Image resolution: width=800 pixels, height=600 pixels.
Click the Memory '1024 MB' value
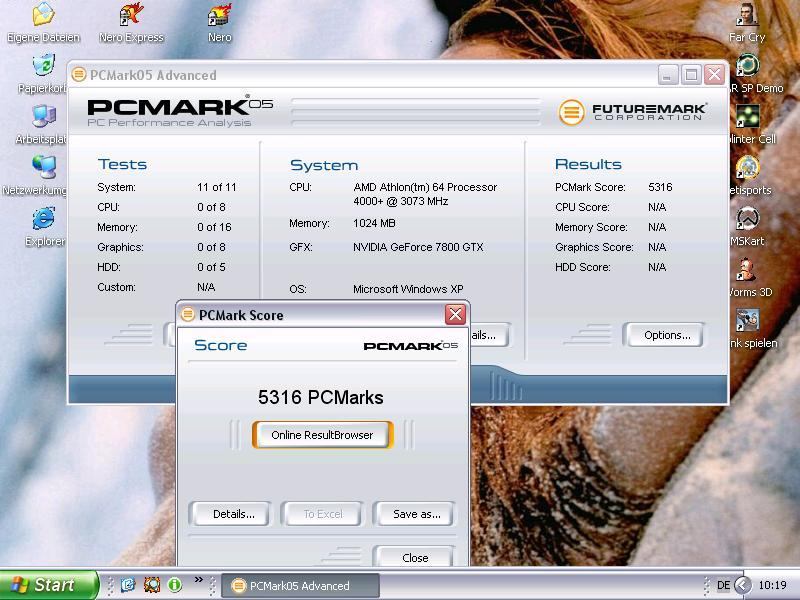374,223
